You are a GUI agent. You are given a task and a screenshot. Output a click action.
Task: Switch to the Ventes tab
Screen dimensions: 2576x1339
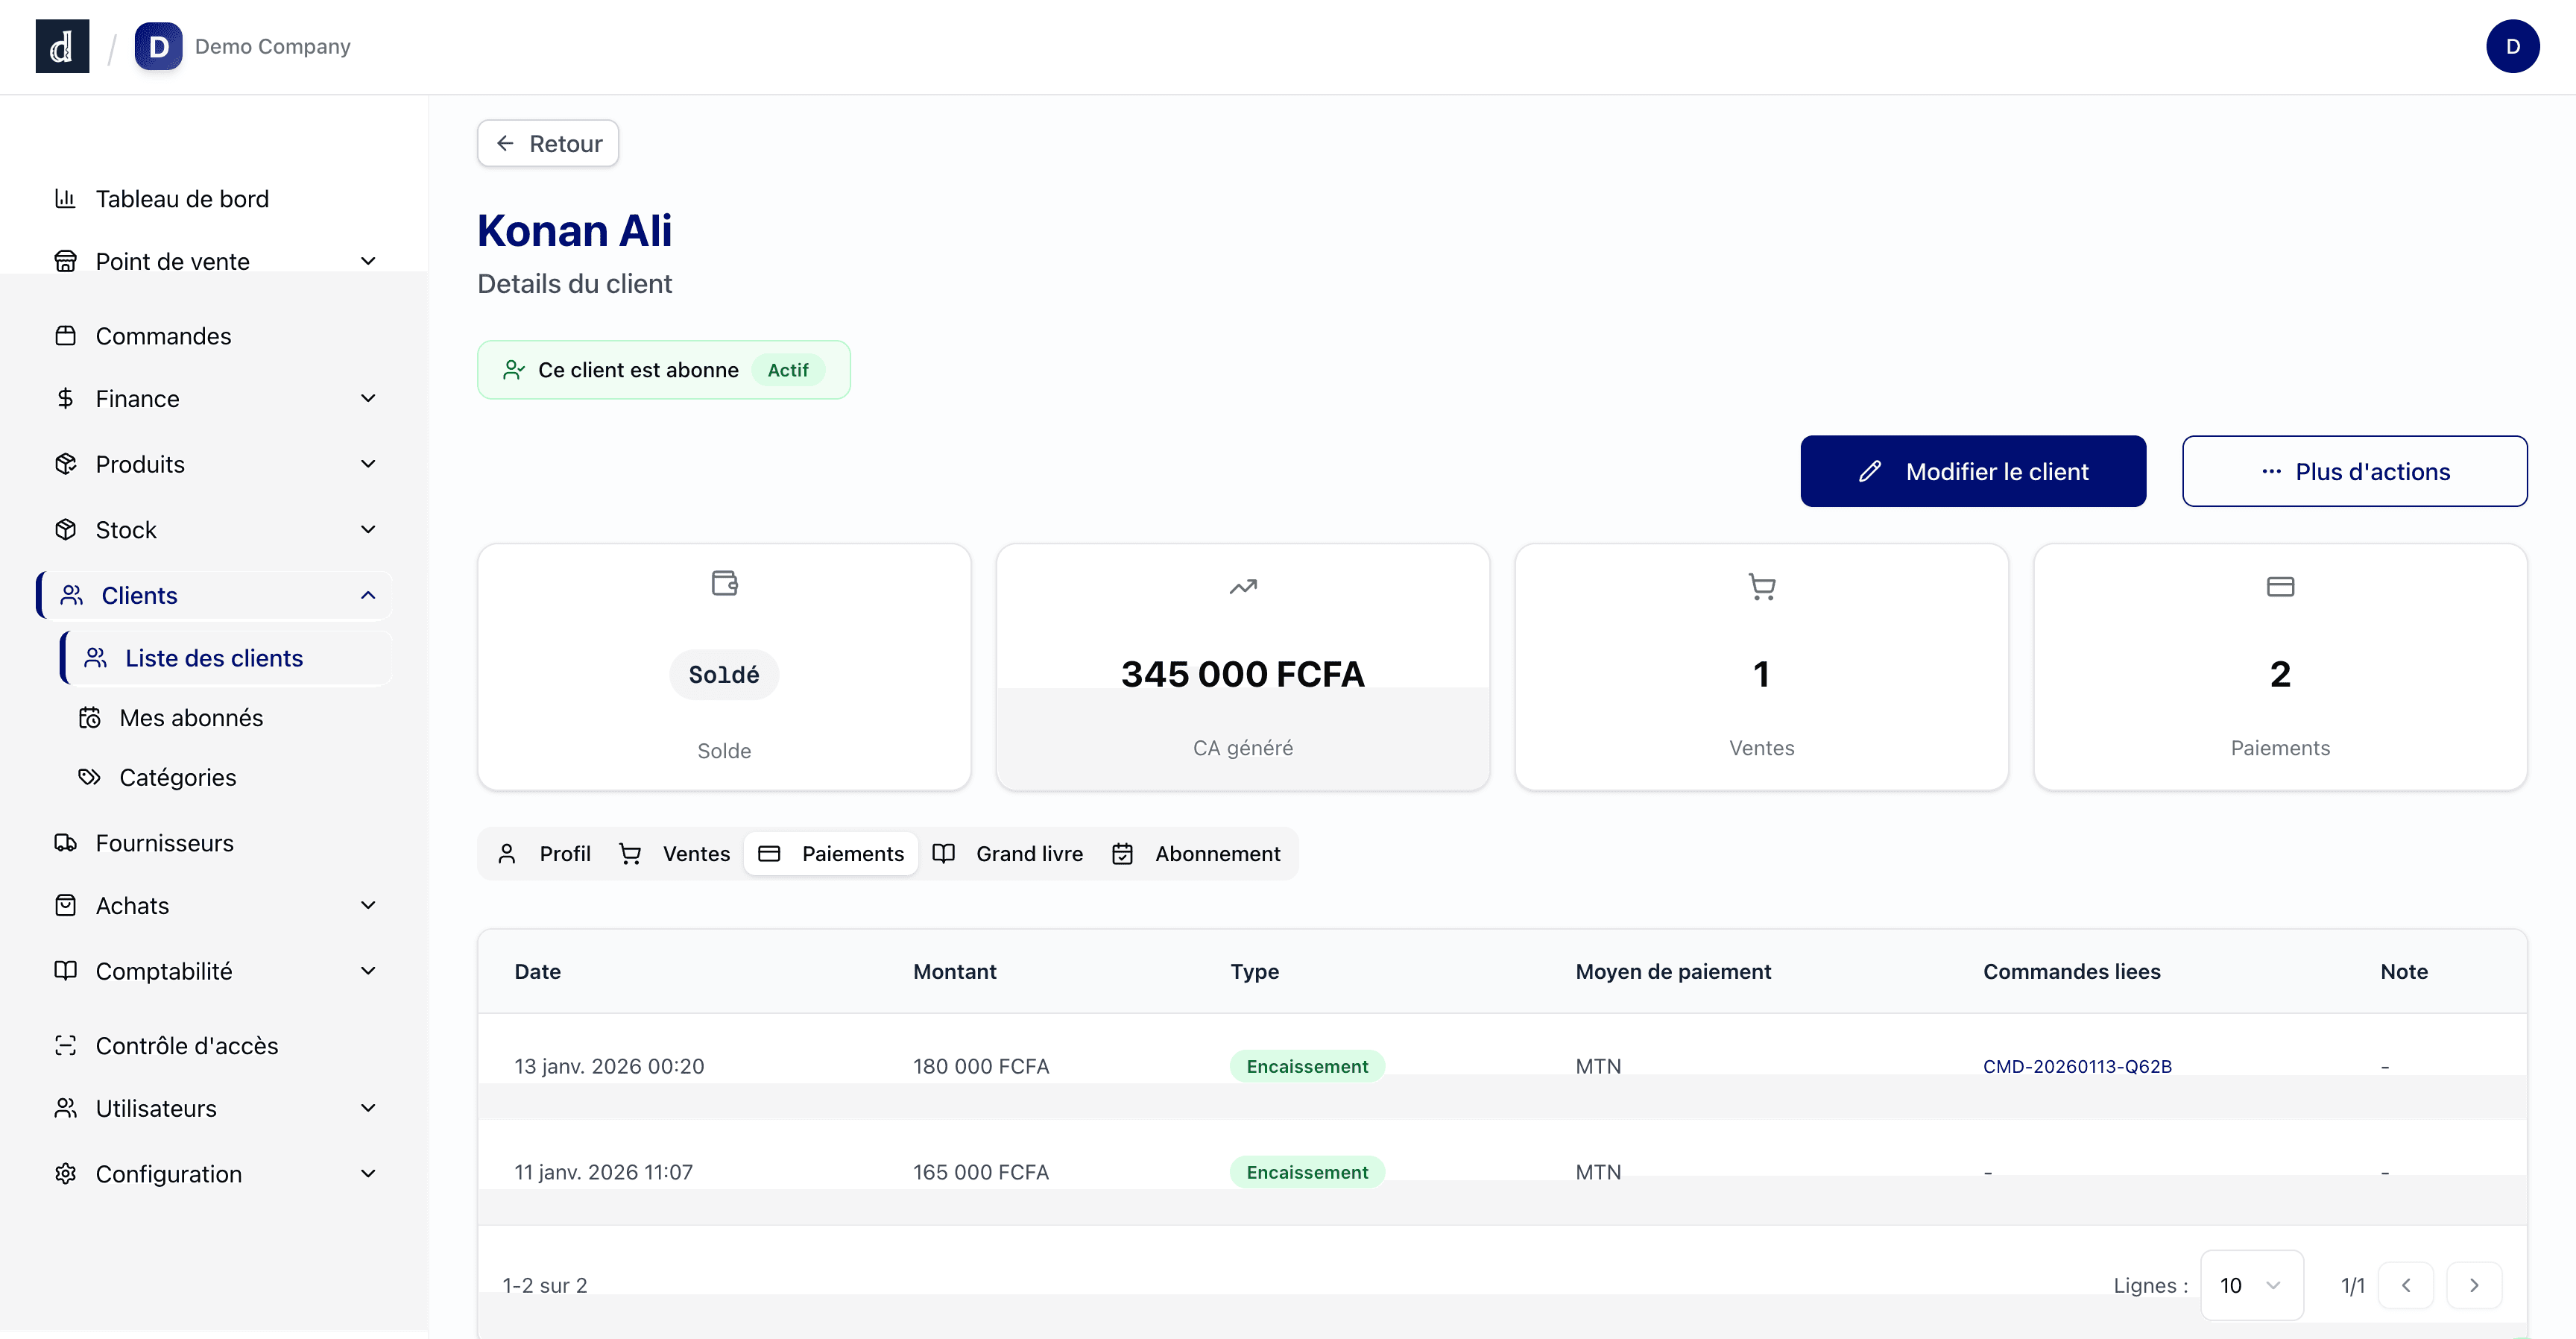click(675, 853)
